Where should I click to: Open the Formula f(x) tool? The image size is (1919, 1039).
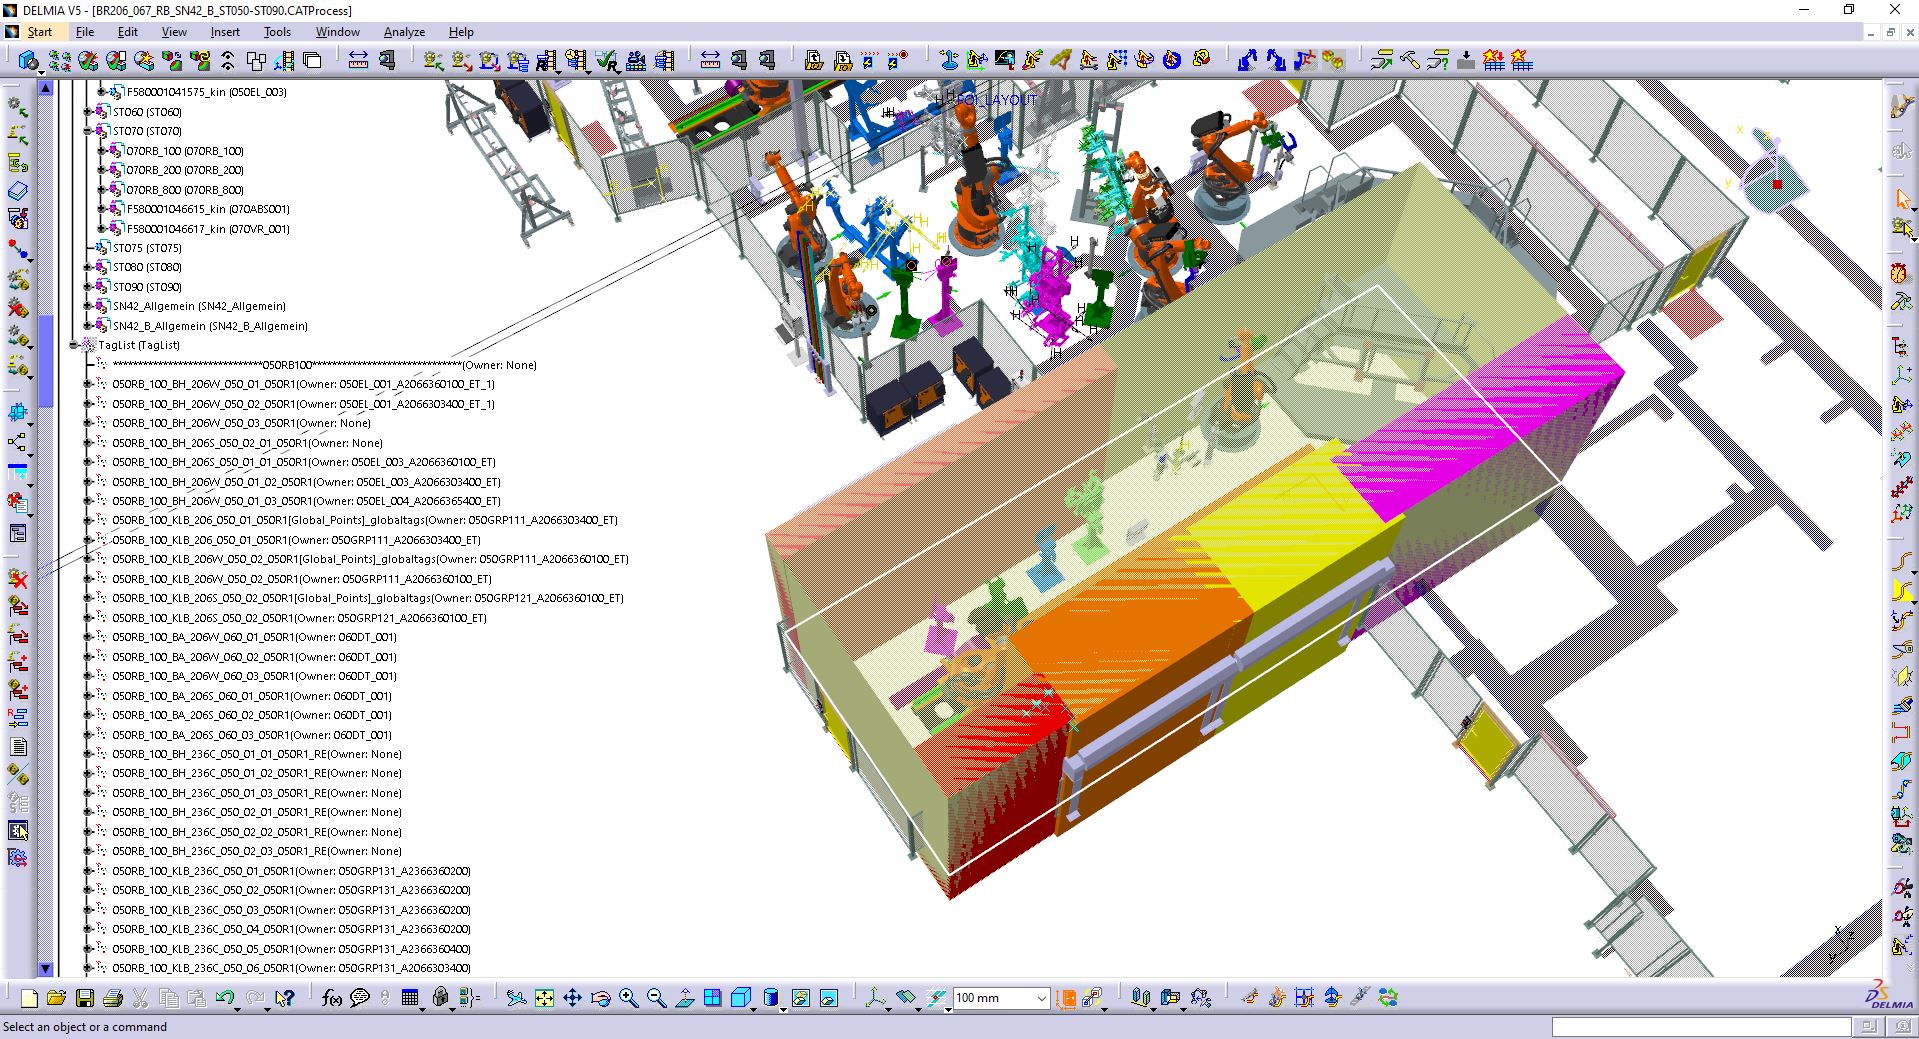pyautogui.click(x=332, y=998)
